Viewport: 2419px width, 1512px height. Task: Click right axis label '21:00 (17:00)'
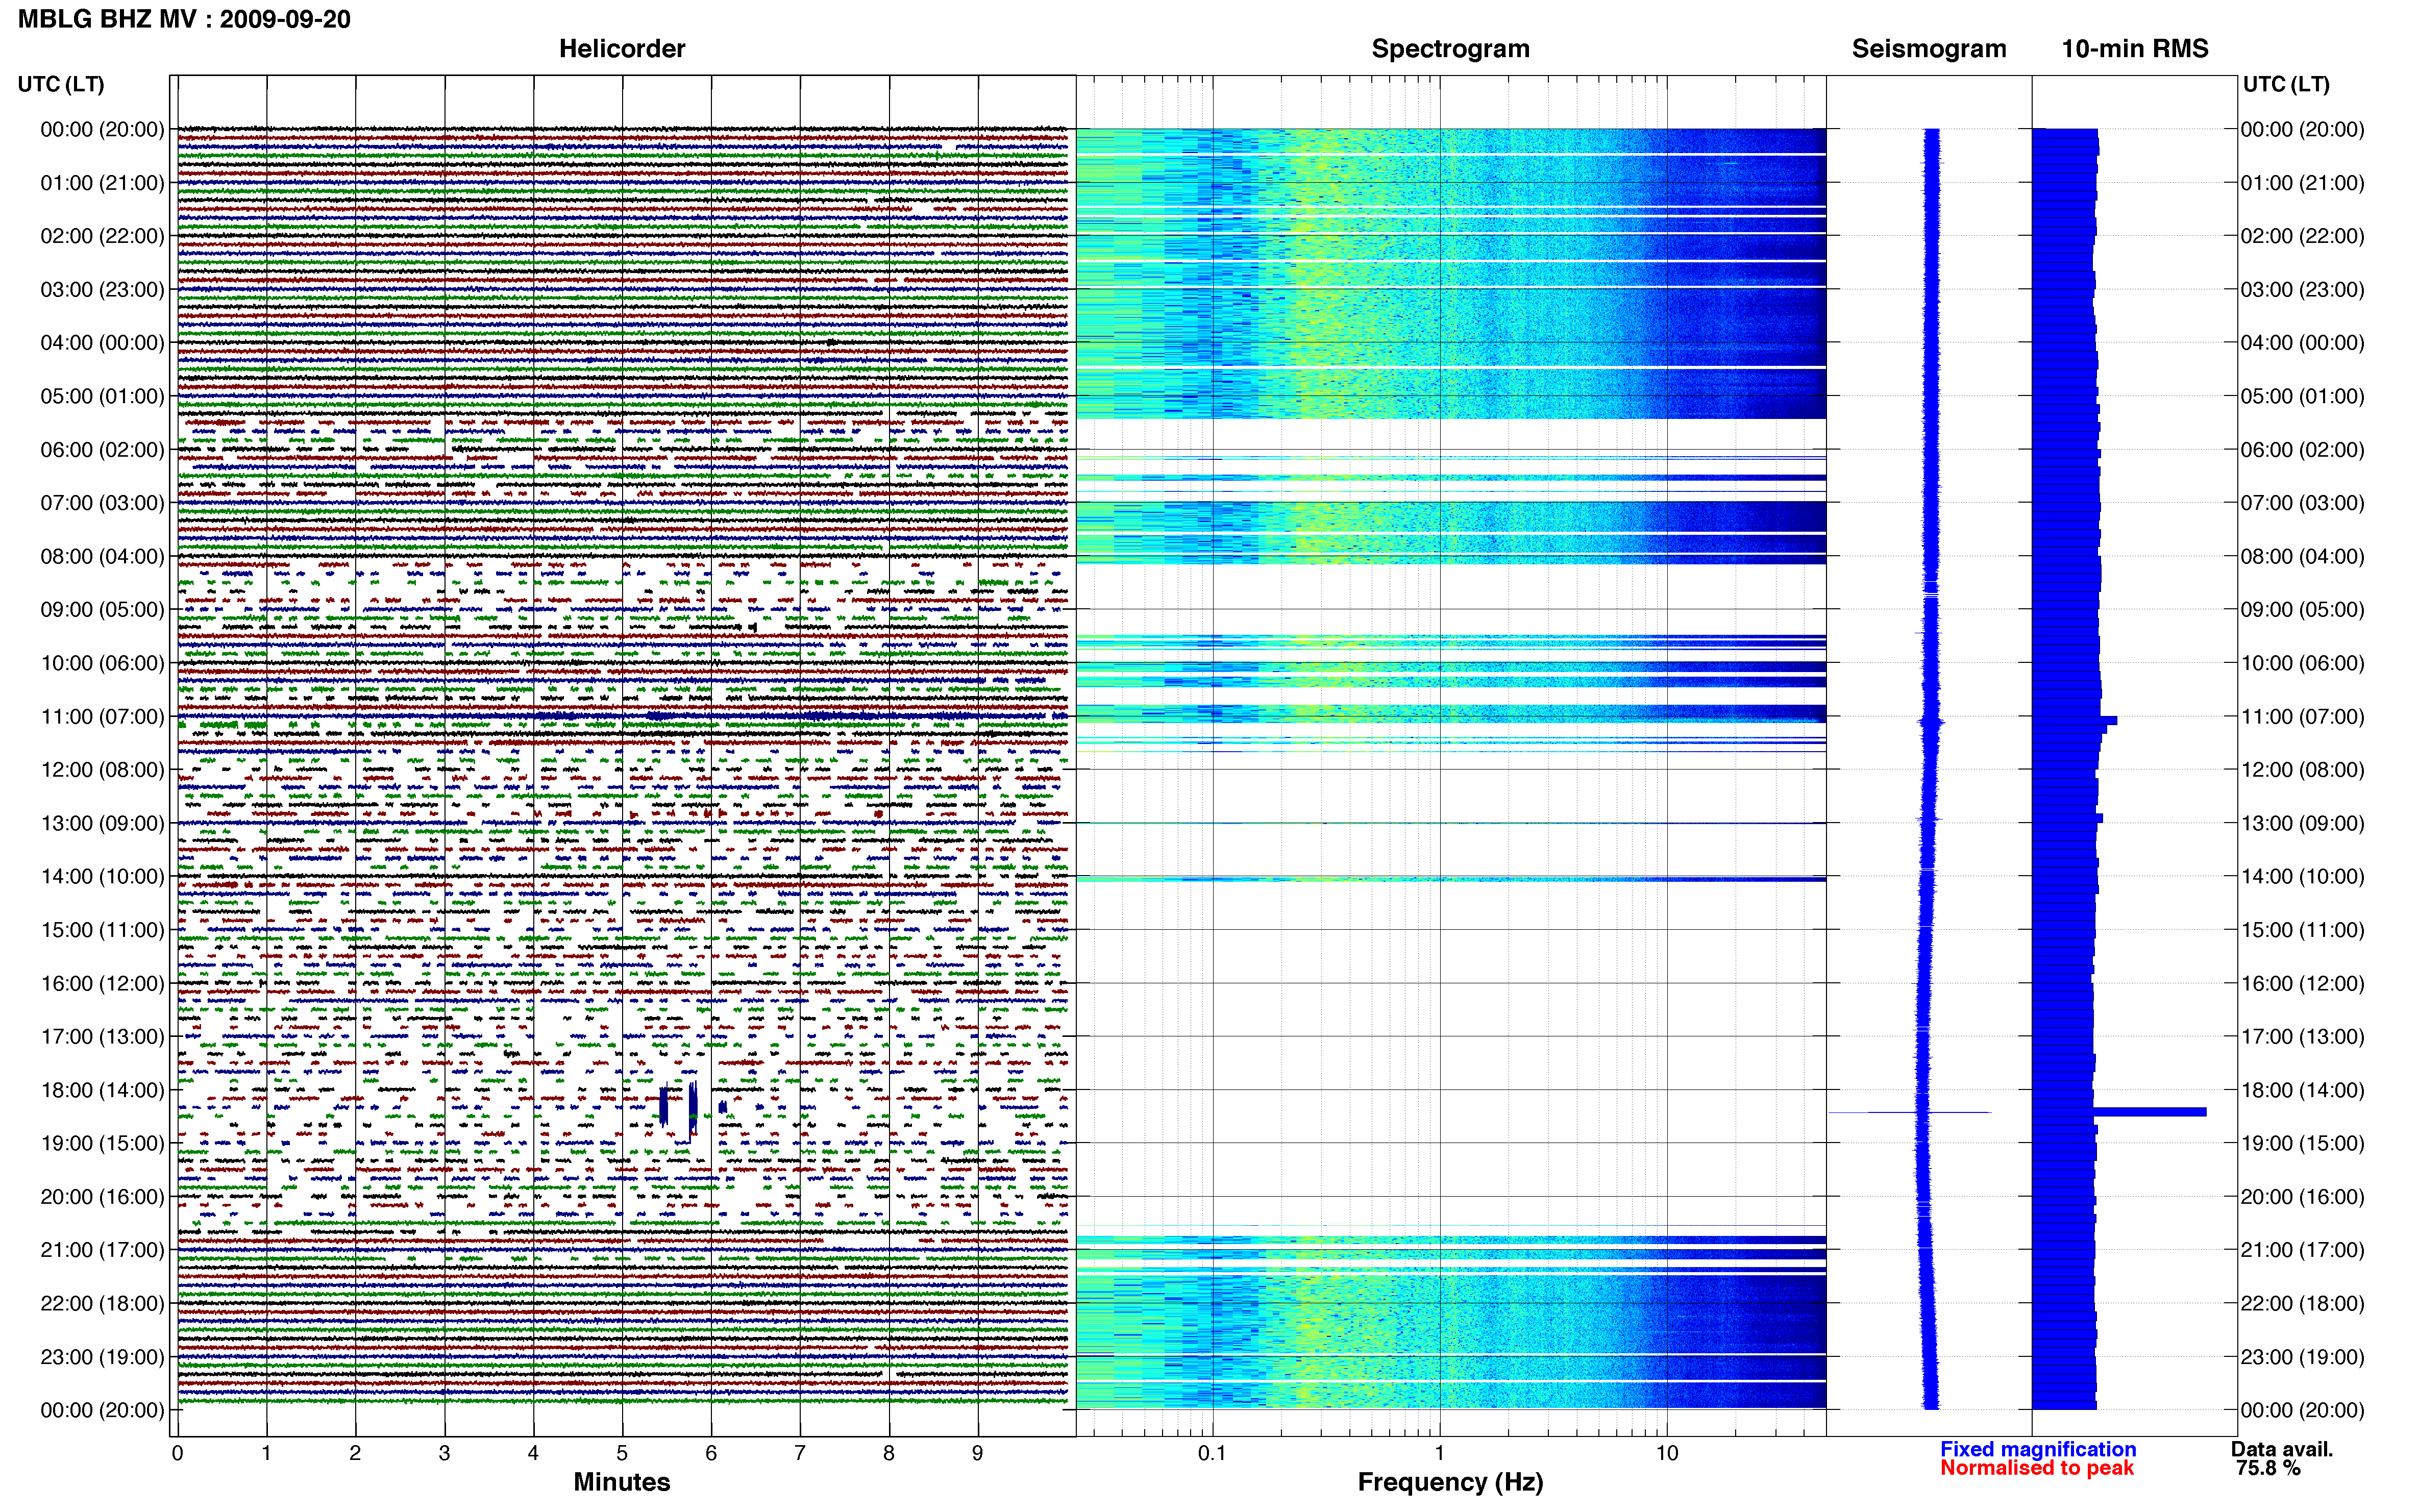click(2302, 1250)
